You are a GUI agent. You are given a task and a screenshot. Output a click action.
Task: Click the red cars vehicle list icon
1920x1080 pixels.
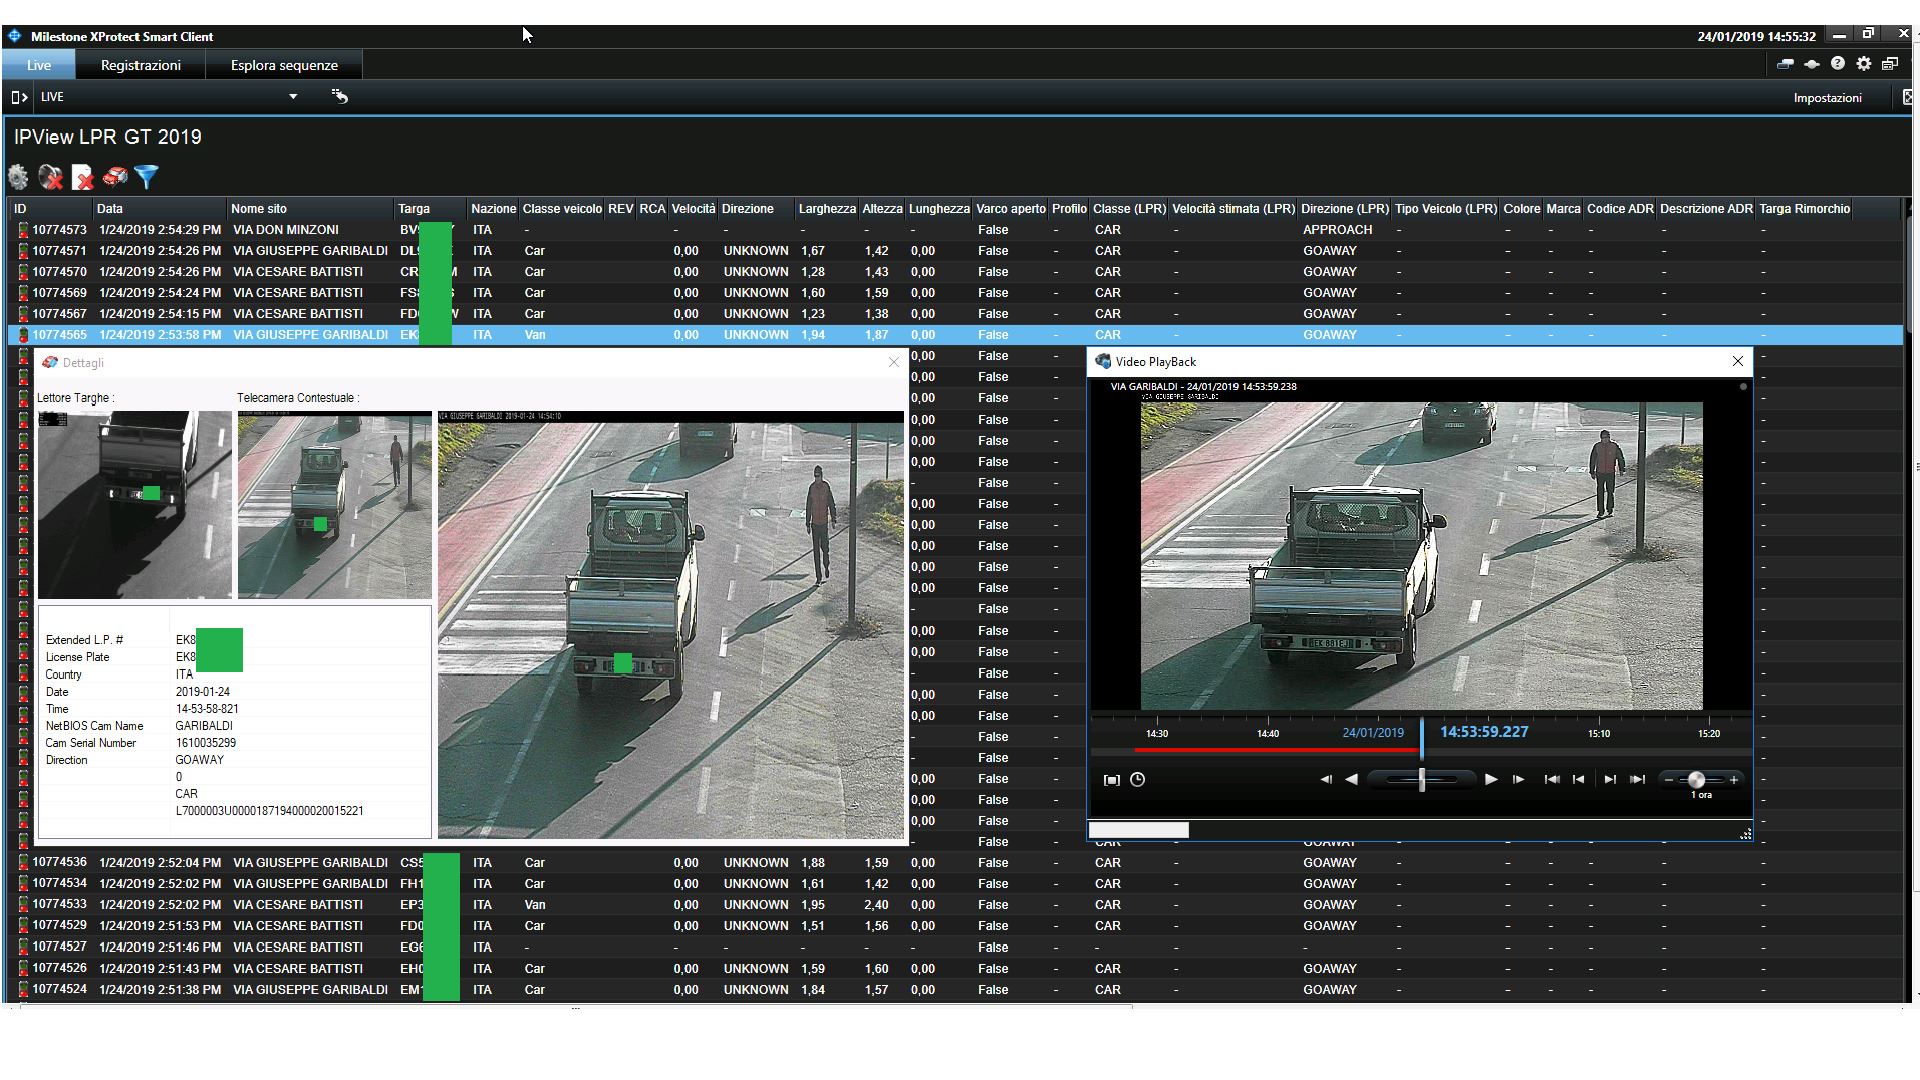click(x=115, y=177)
